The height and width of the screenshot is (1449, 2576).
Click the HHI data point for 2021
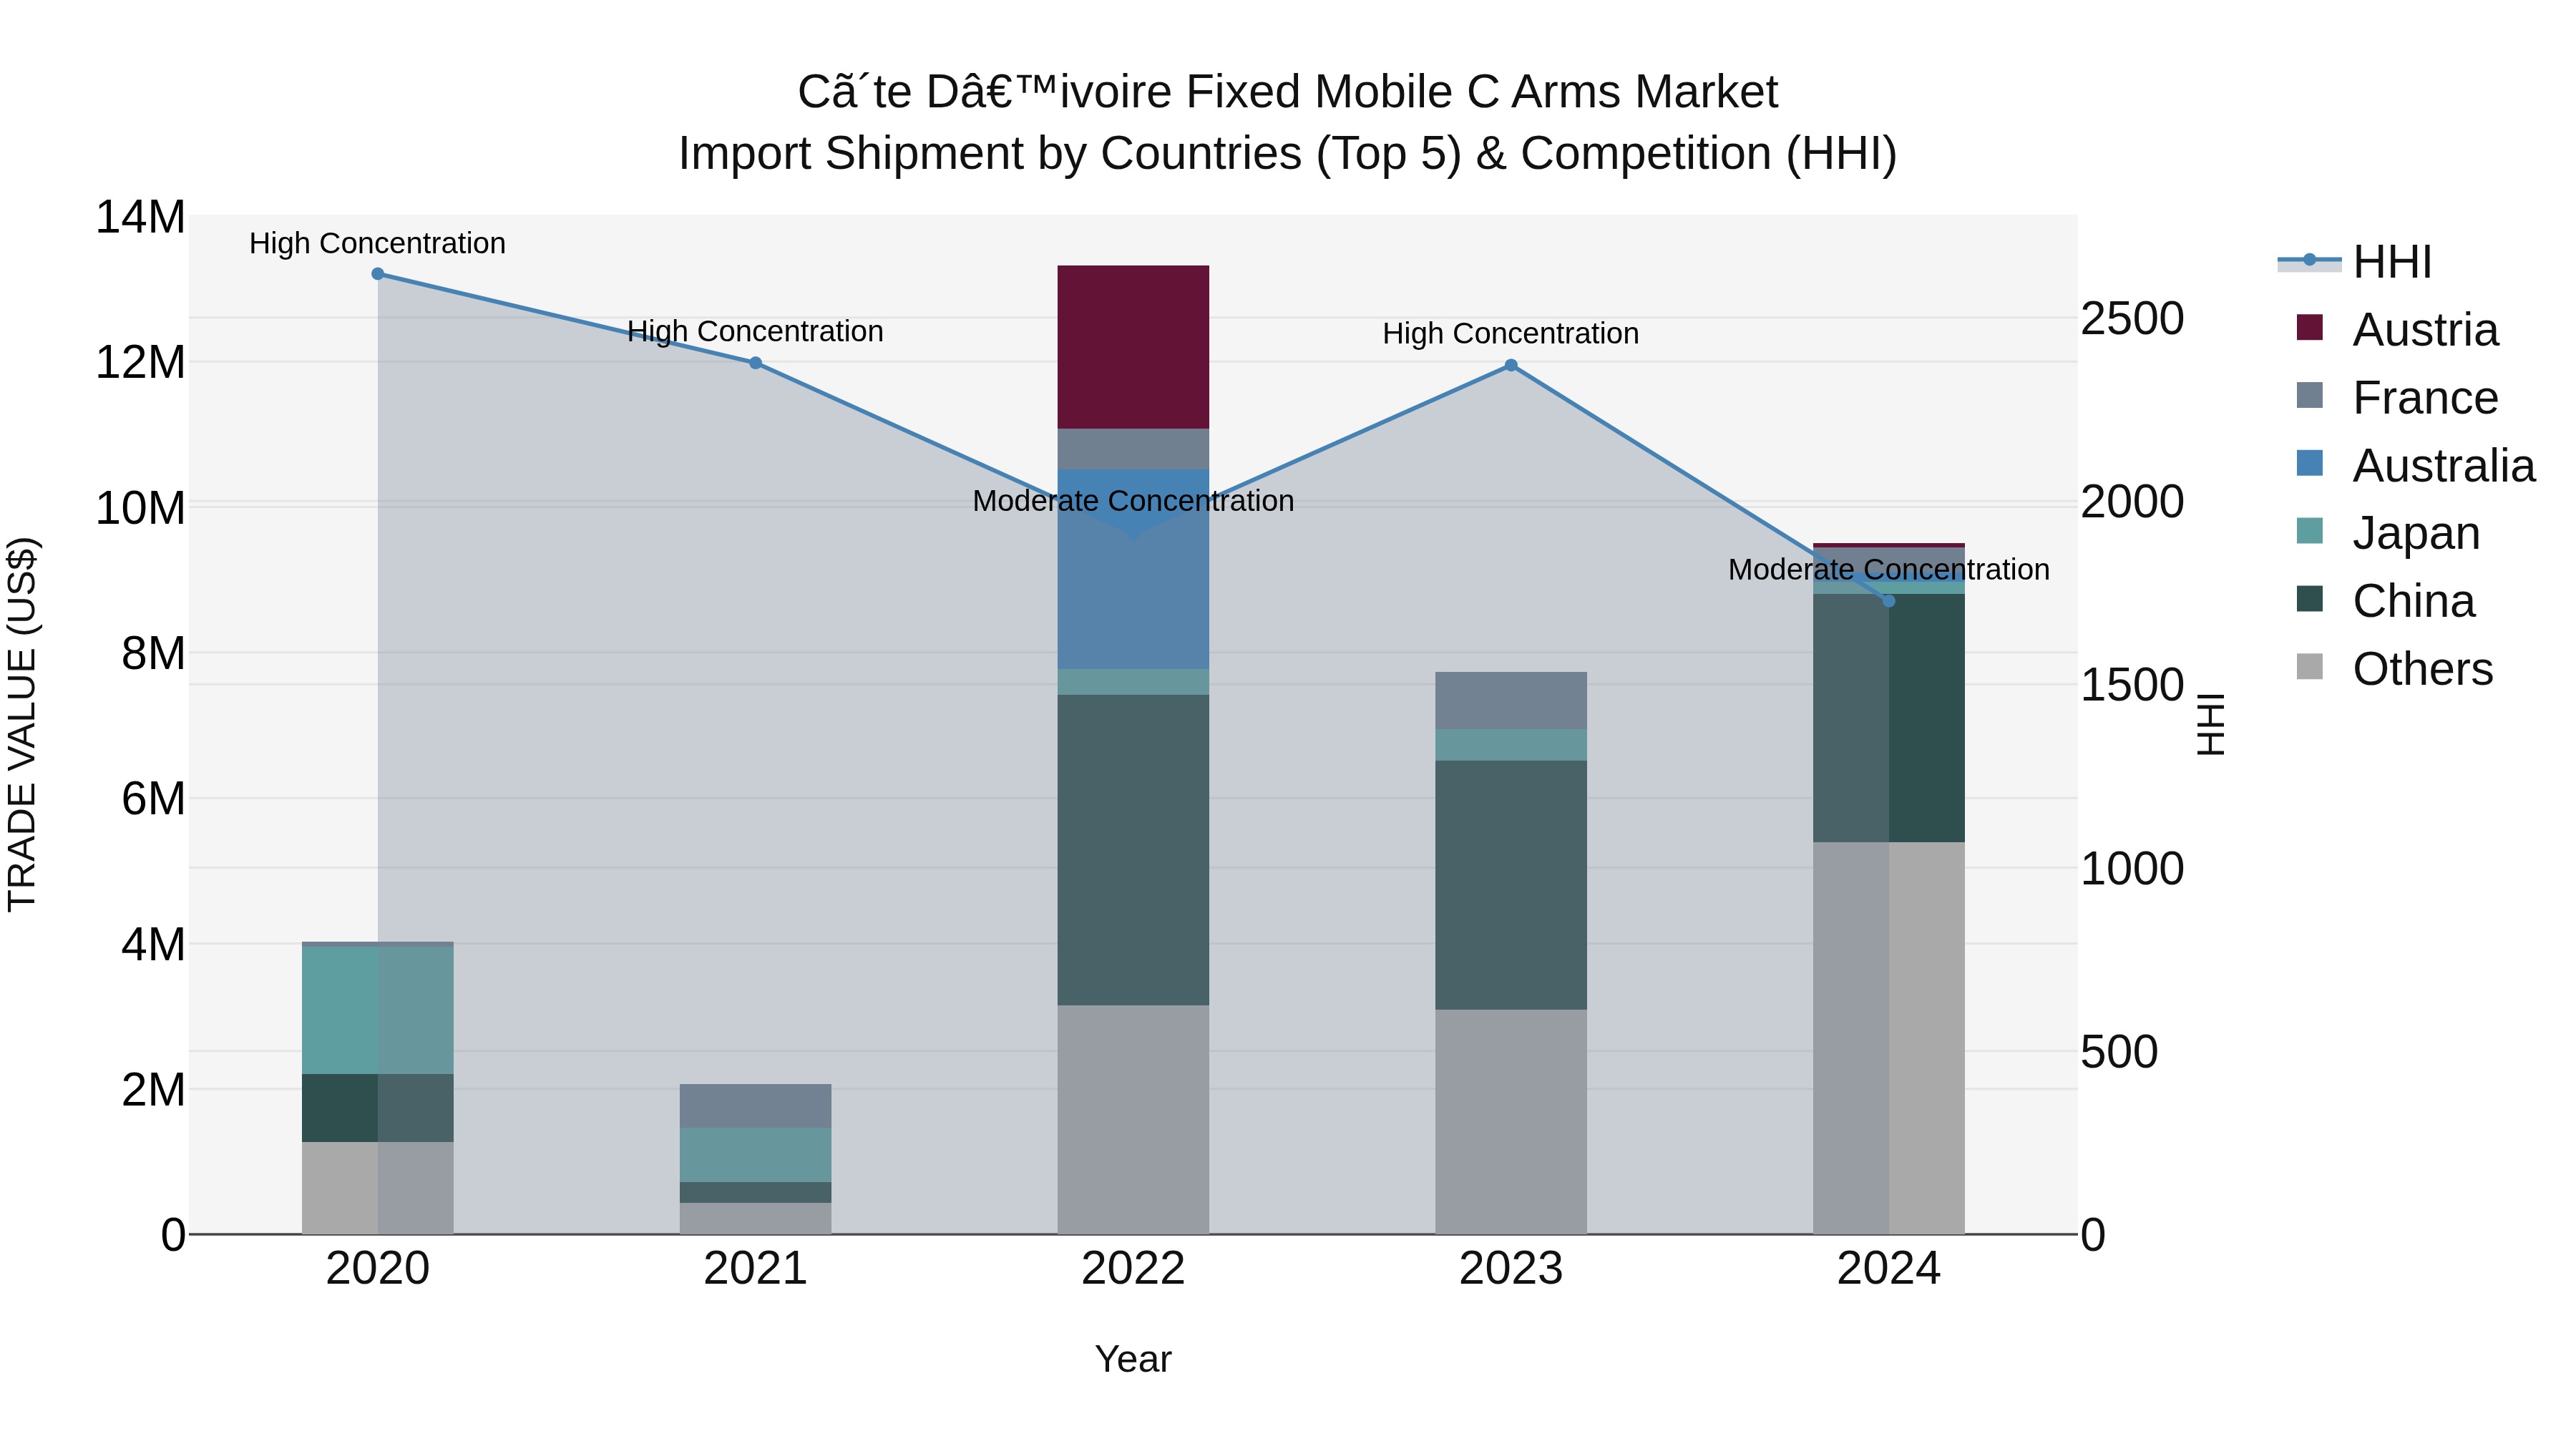756,363
